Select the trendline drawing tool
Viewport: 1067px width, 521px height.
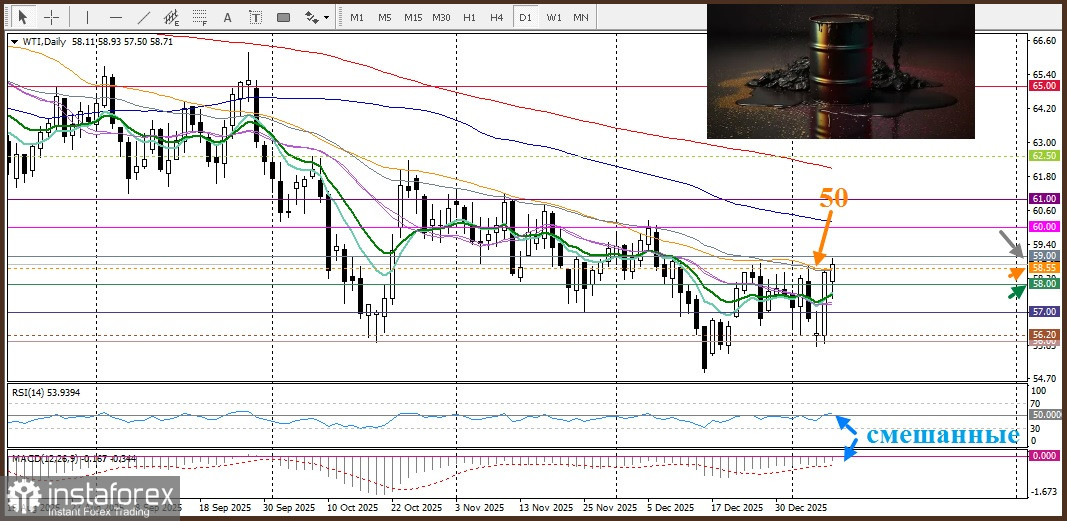143,16
